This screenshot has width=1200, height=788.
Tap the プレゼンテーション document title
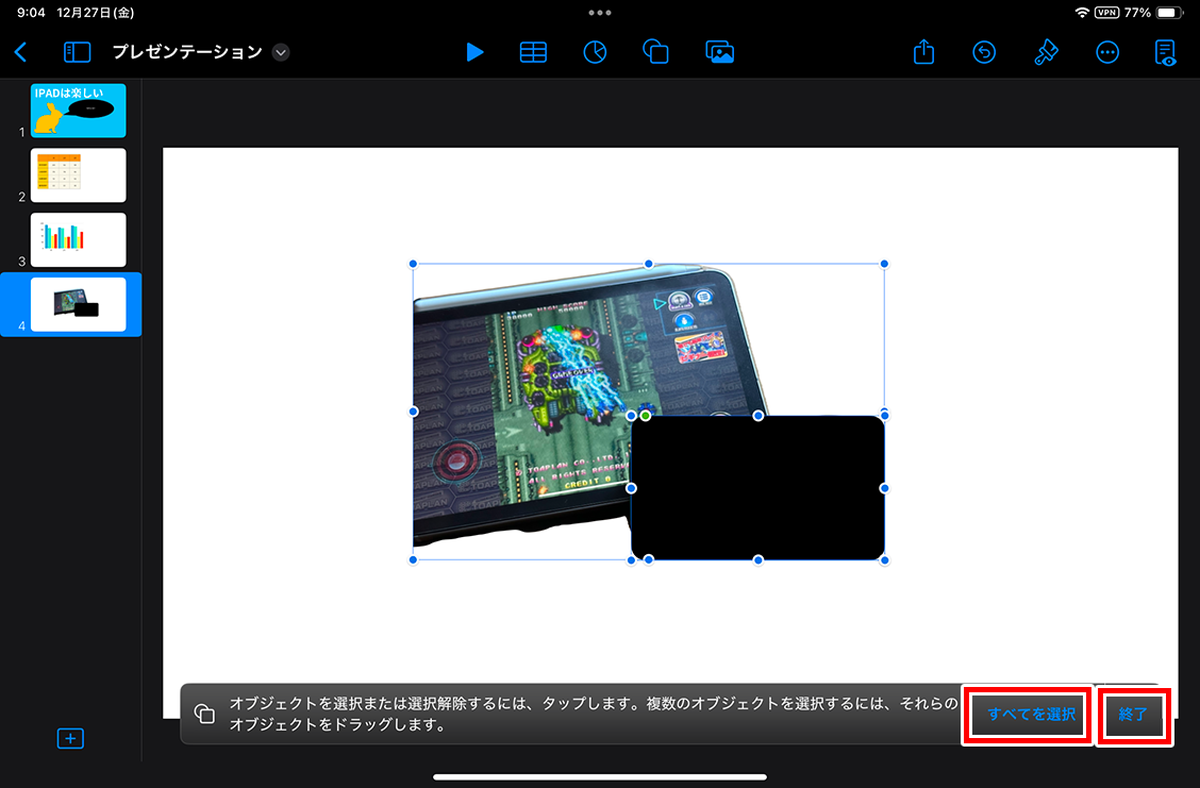(187, 52)
